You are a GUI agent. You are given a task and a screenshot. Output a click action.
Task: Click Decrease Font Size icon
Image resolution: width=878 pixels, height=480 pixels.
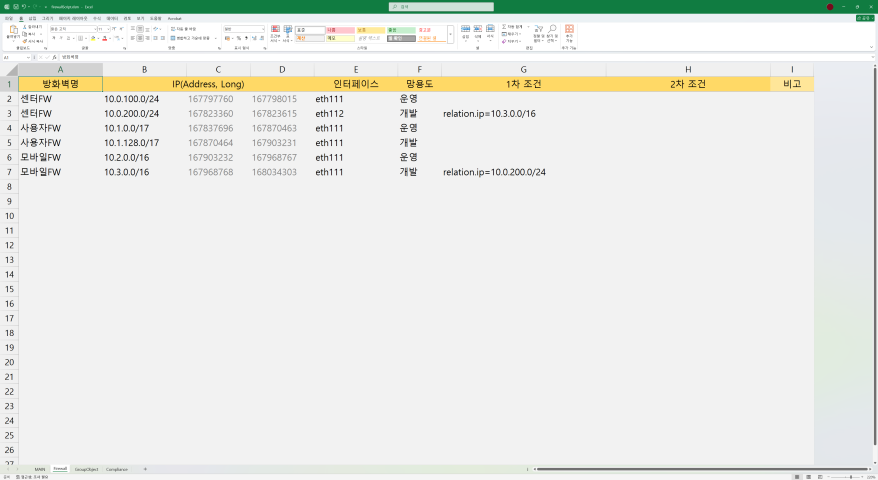[122, 29]
